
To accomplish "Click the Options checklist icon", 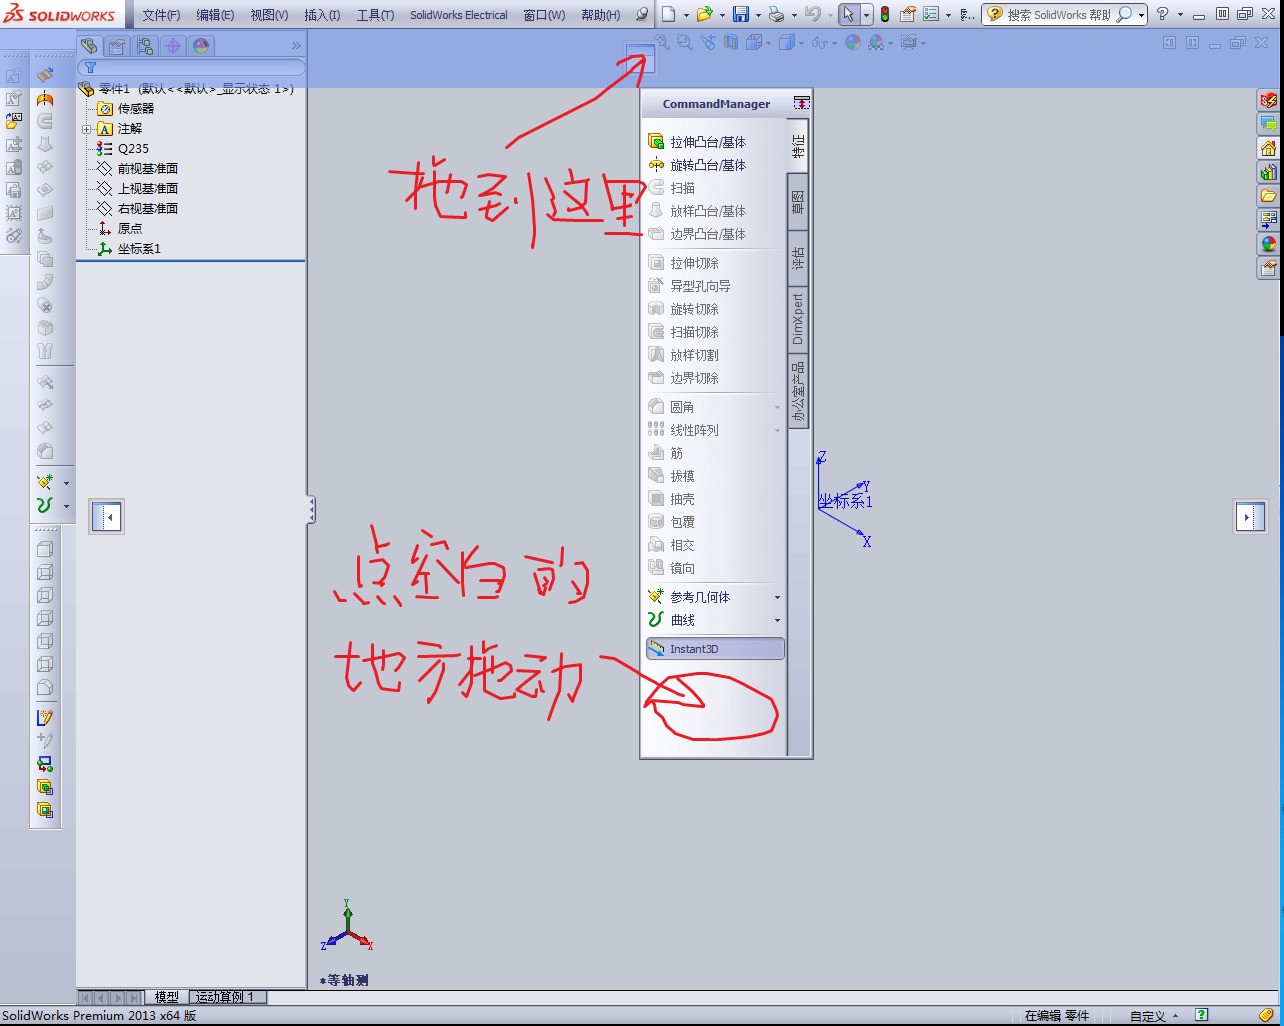I will (931, 14).
